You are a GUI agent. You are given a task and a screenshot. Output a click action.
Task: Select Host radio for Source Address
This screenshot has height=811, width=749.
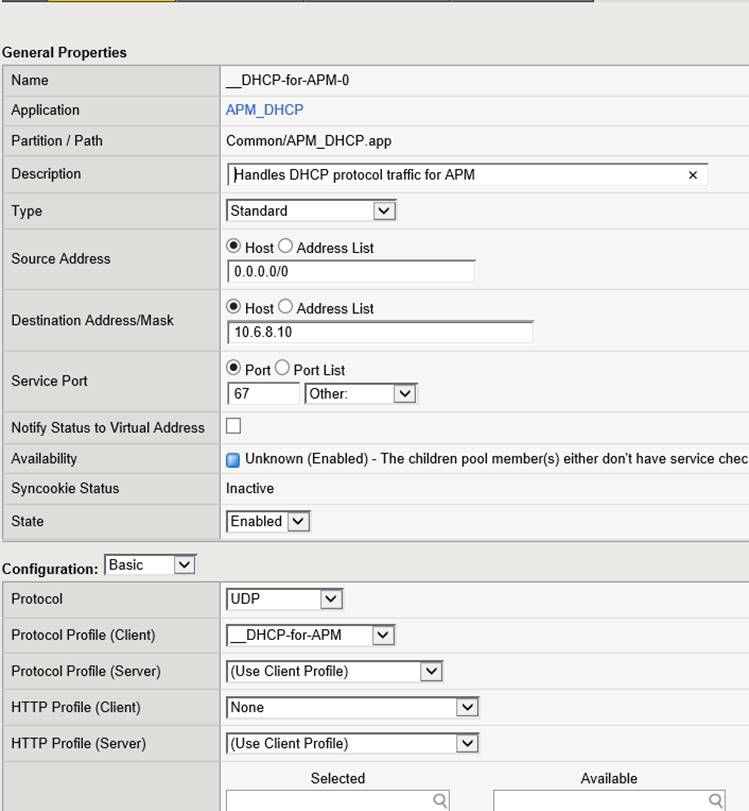tap(235, 246)
